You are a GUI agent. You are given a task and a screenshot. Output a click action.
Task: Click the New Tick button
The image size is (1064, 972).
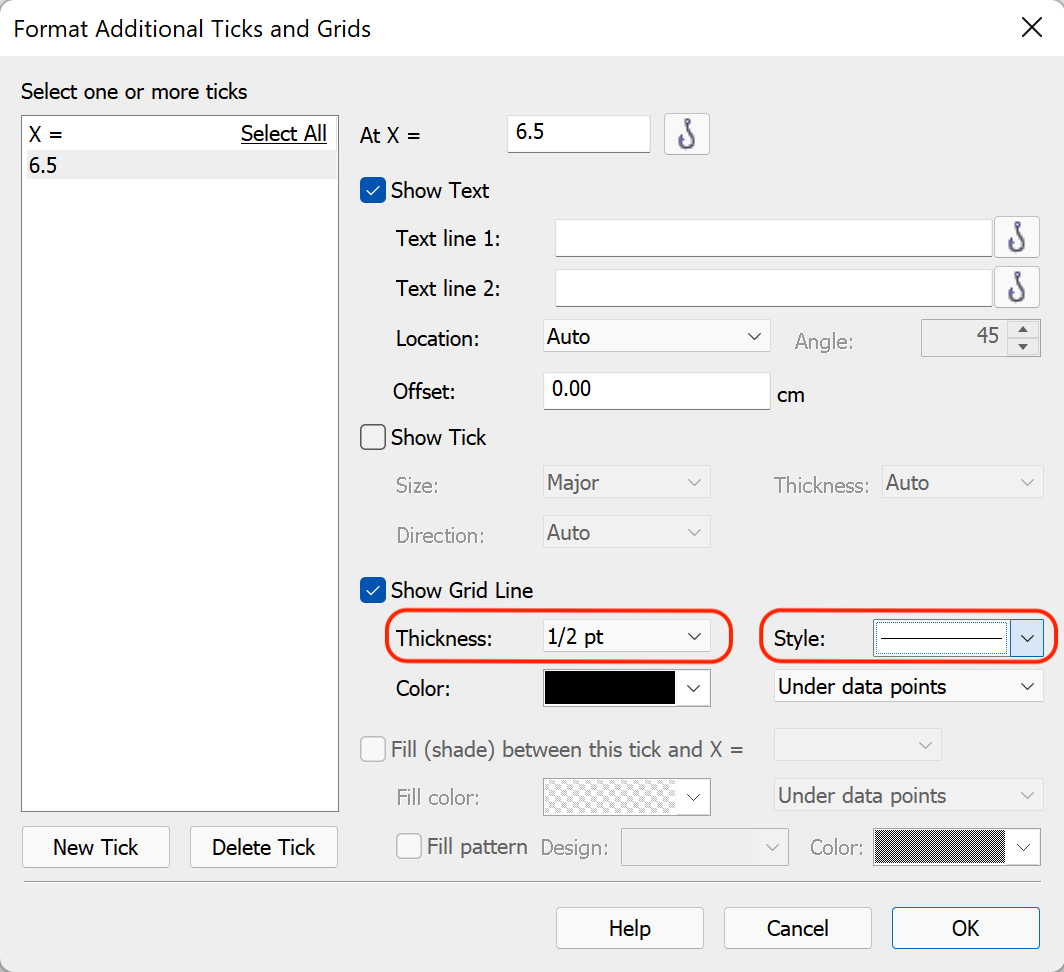(x=95, y=847)
